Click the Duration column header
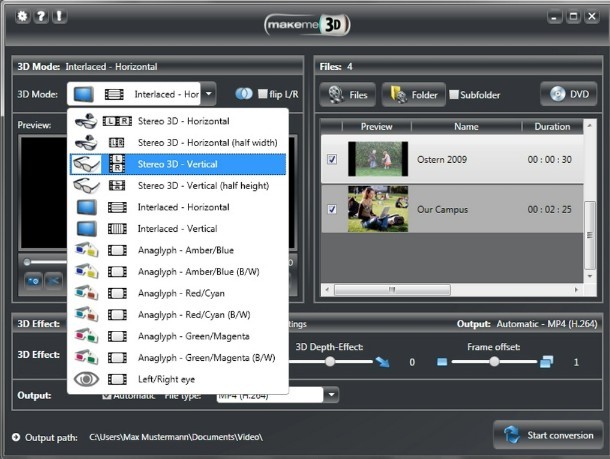610x459 pixels. (552, 126)
